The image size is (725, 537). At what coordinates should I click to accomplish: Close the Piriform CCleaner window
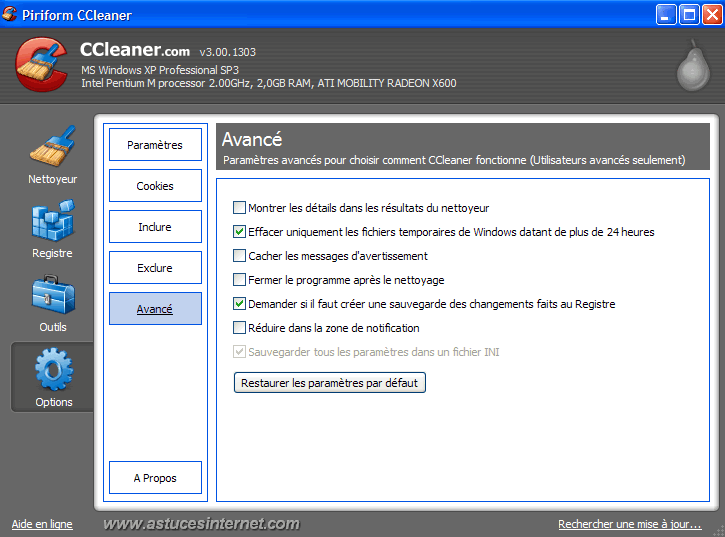tap(712, 15)
